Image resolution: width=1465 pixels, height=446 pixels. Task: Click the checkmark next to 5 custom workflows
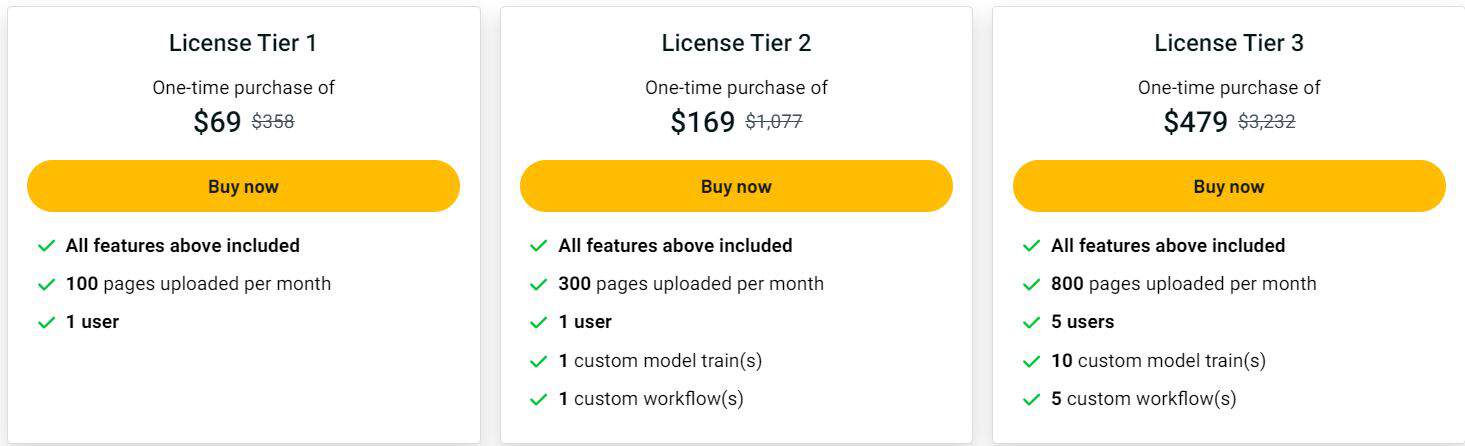click(1032, 399)
